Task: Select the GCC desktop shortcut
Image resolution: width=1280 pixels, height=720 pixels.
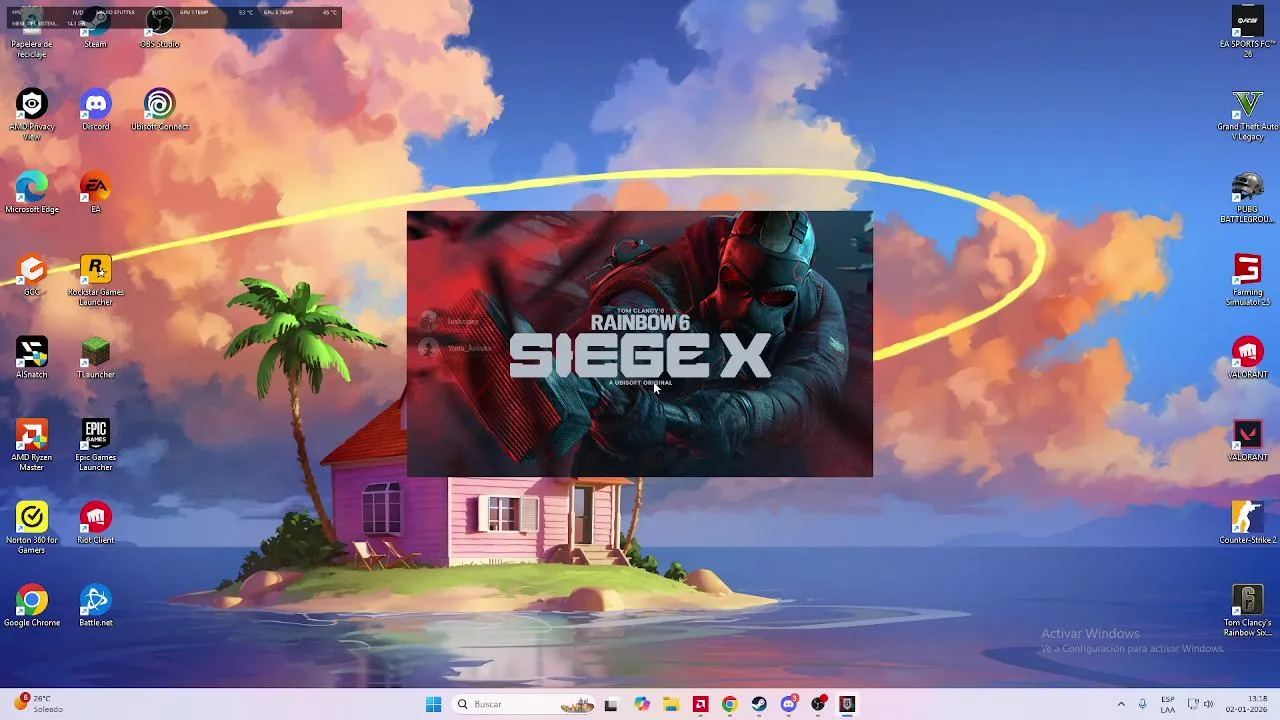Action: tap(32, 275)
